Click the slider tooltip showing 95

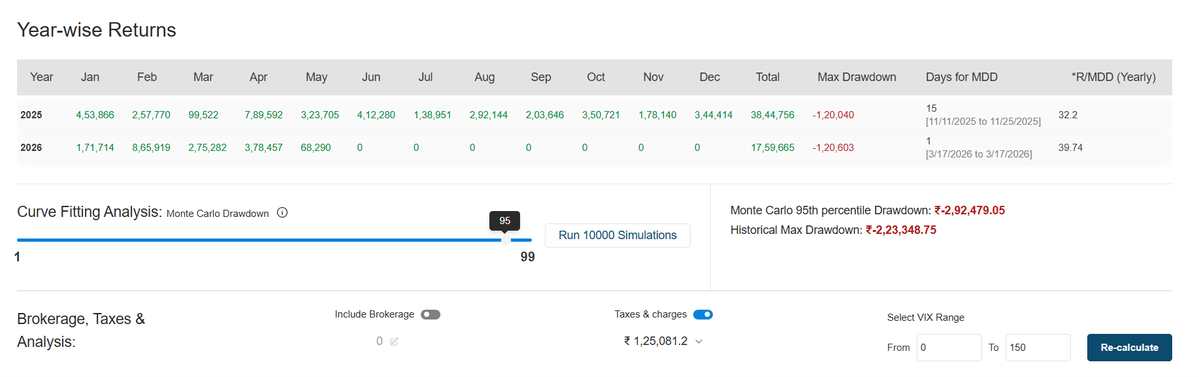click(505, 220)
